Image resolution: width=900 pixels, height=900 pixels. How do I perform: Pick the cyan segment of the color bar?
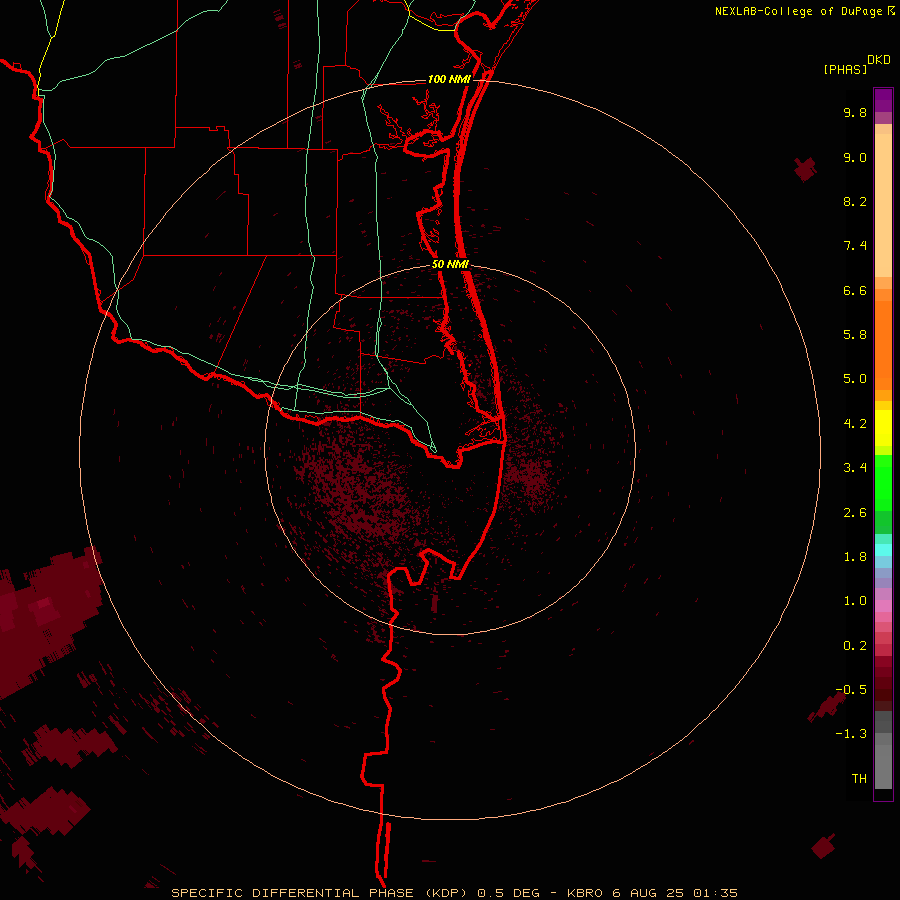pyautogui.click(x=883, y=550)
